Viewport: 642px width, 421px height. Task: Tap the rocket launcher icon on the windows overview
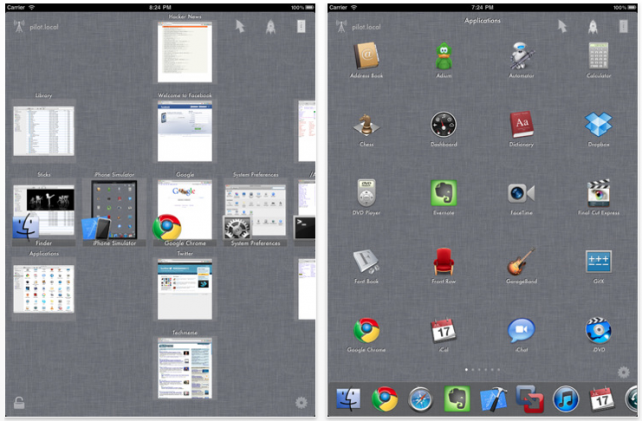271,27
